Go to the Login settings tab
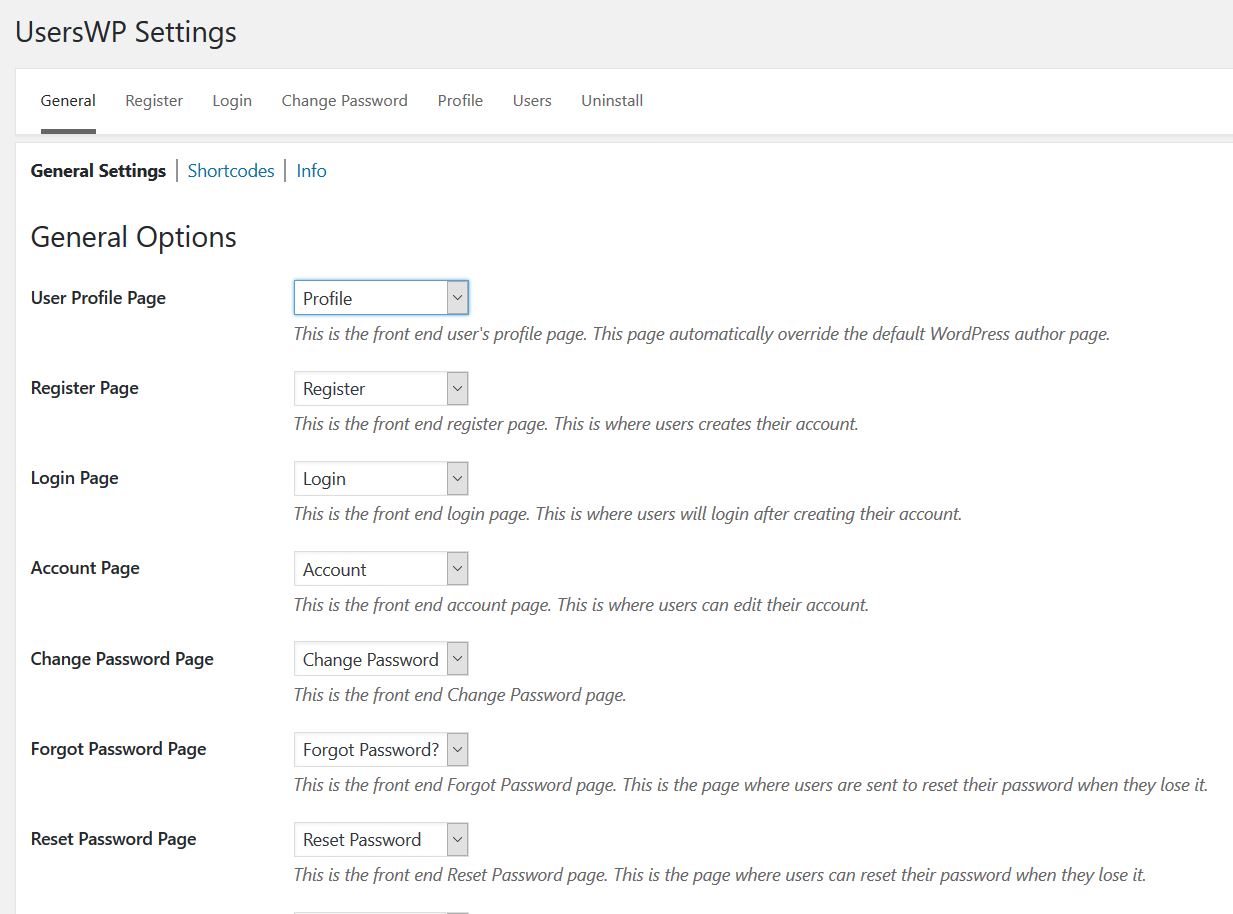The image size is (1233, 914). [232, 101]
